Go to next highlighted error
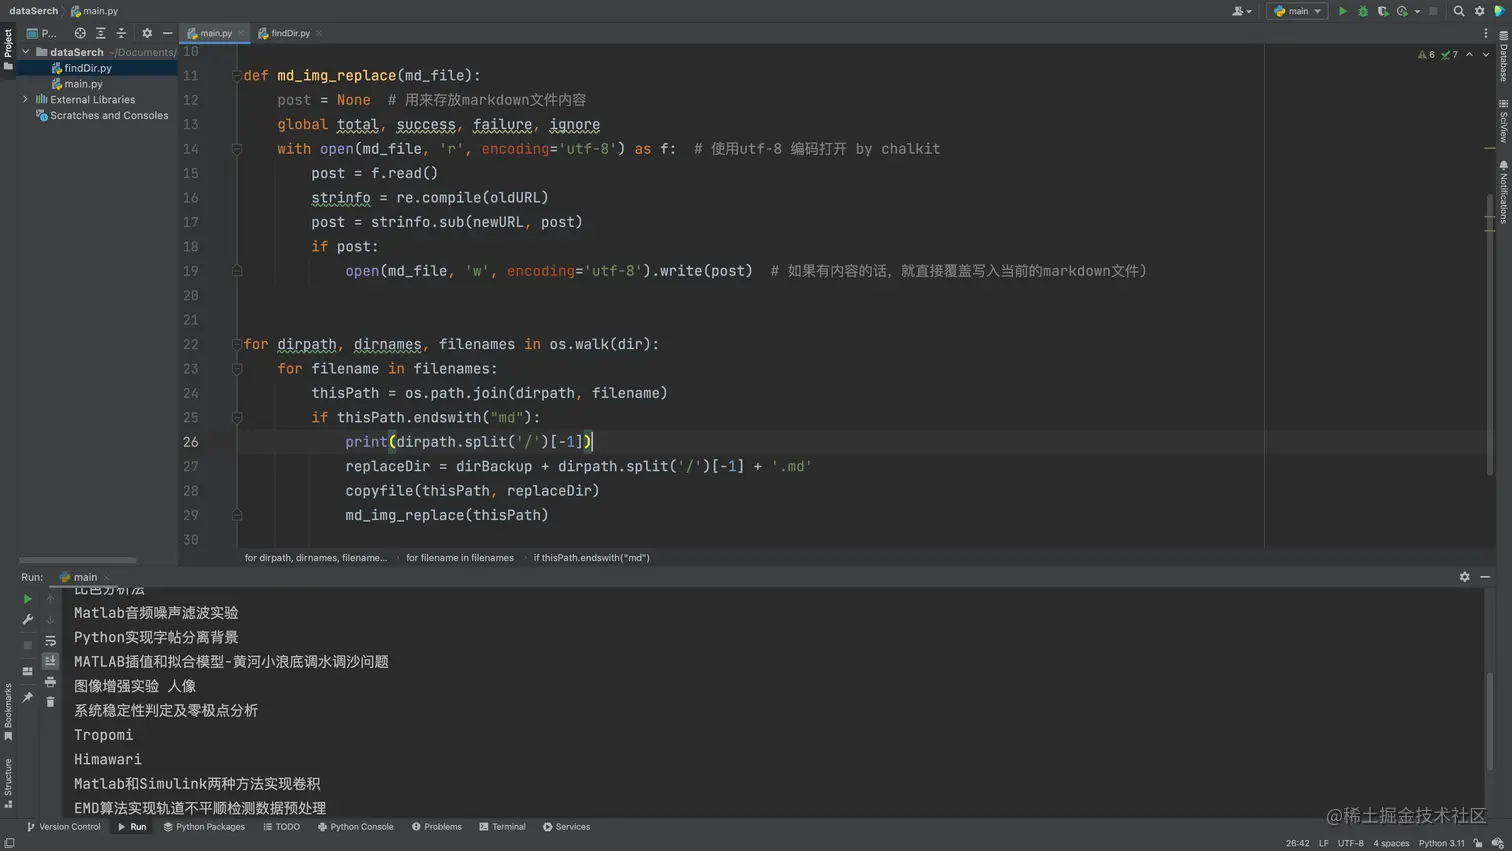The image size is (1512, 851). (x=1486, y=55)
